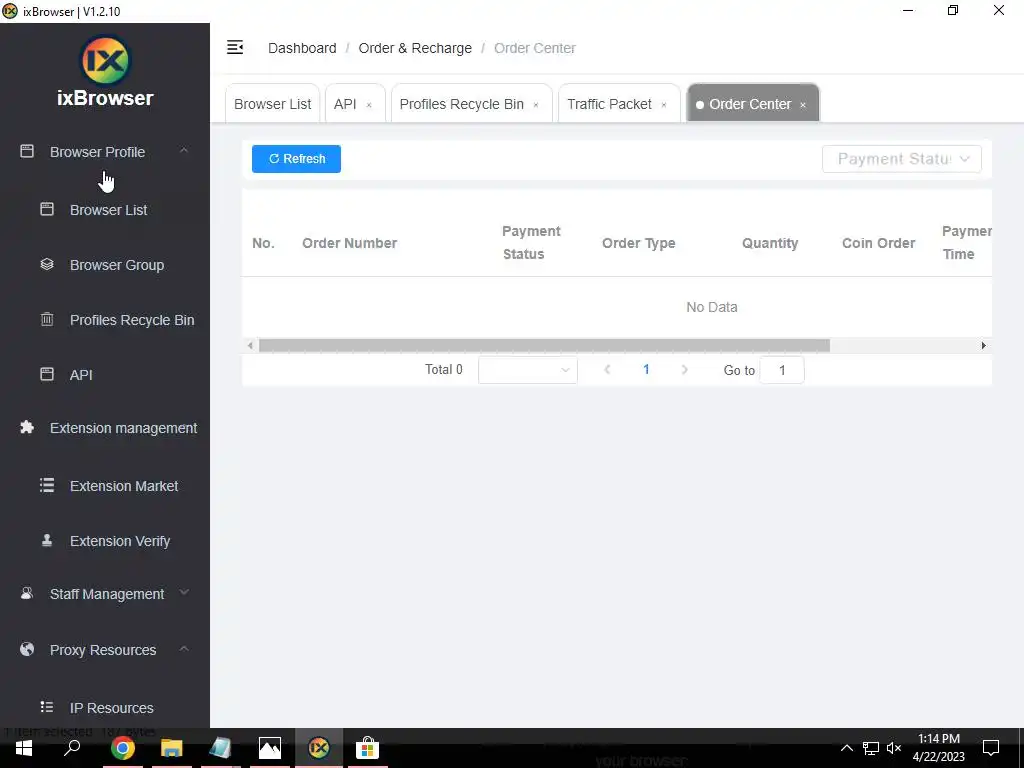Screen dimensions: 1024x768
Task: Open the Payment Status dropdown
Action: [901, 159]
